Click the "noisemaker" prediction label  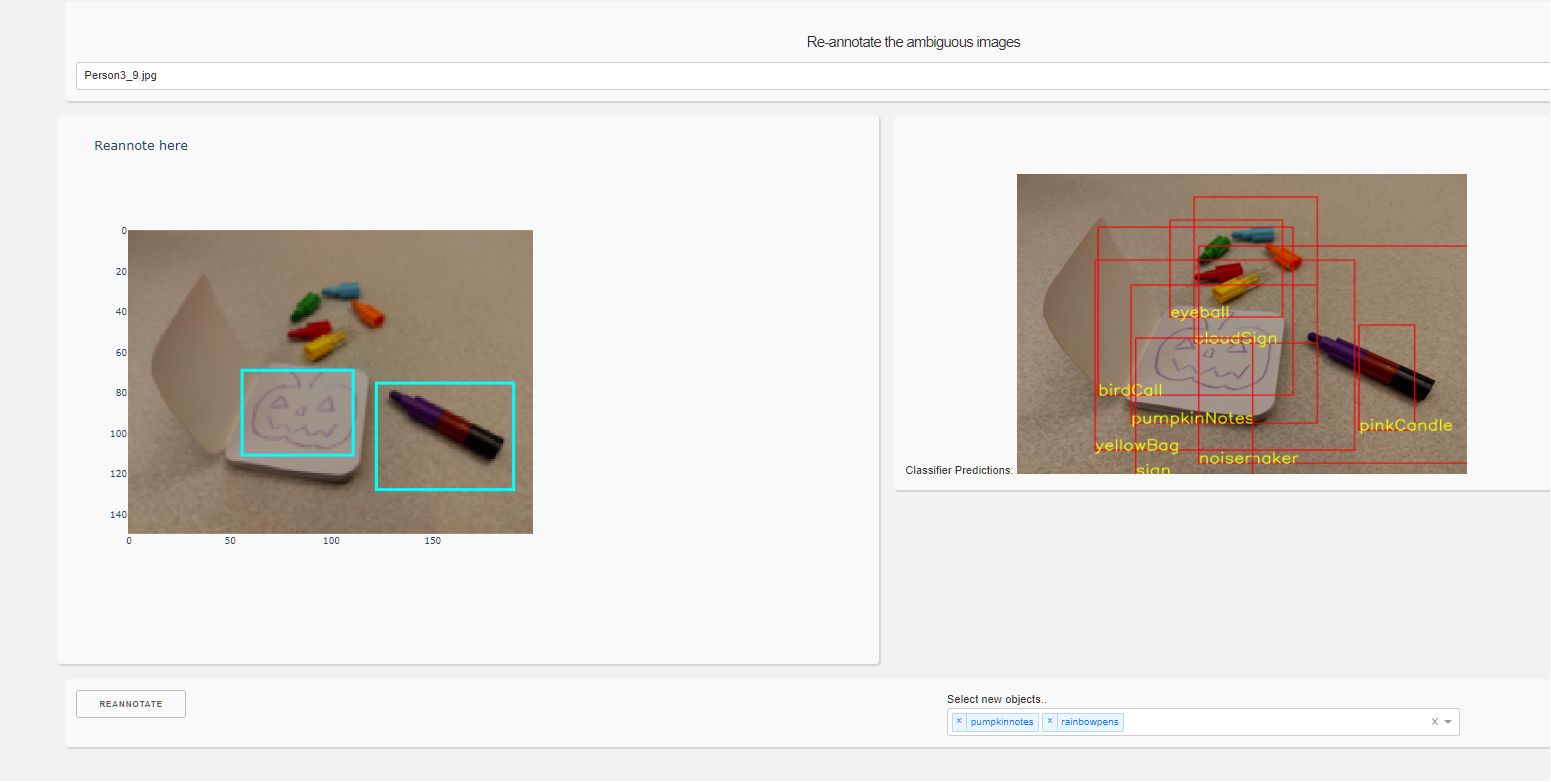(1248, 458)
